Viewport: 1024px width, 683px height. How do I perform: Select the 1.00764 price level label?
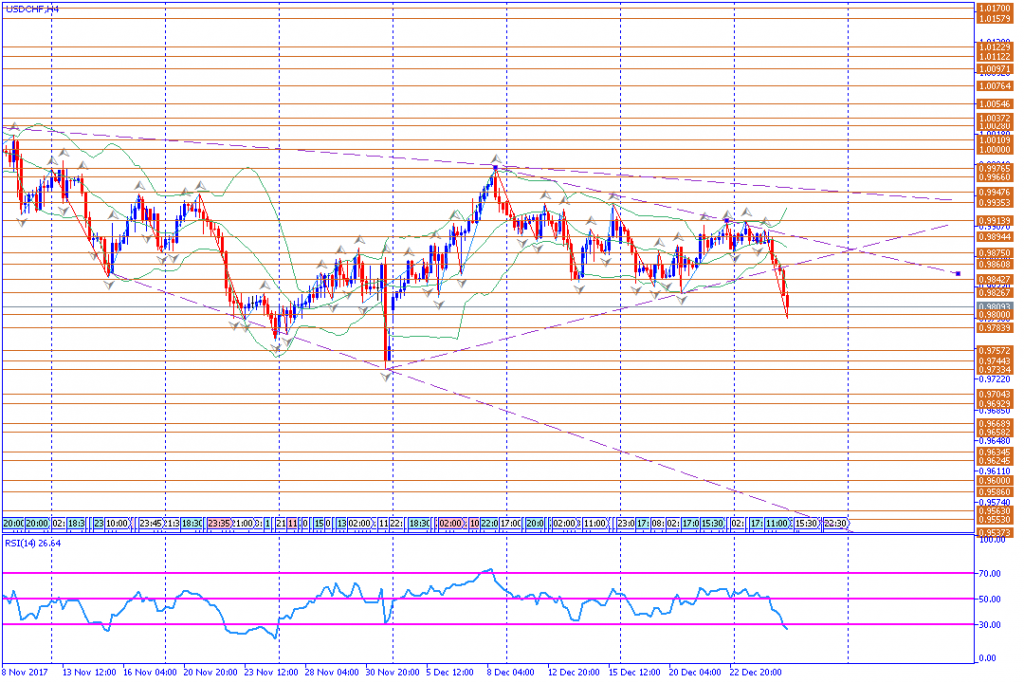993,86
